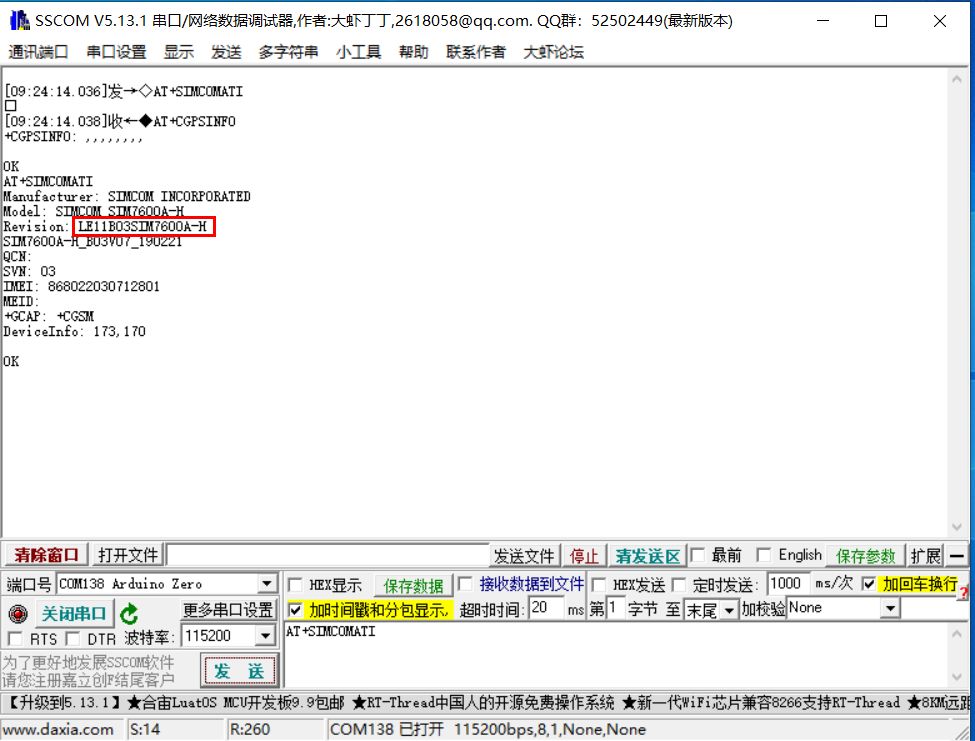Expand the 115200 baud rate dropdown
Viewport: 975px width, 741px height.
point(266,636)
